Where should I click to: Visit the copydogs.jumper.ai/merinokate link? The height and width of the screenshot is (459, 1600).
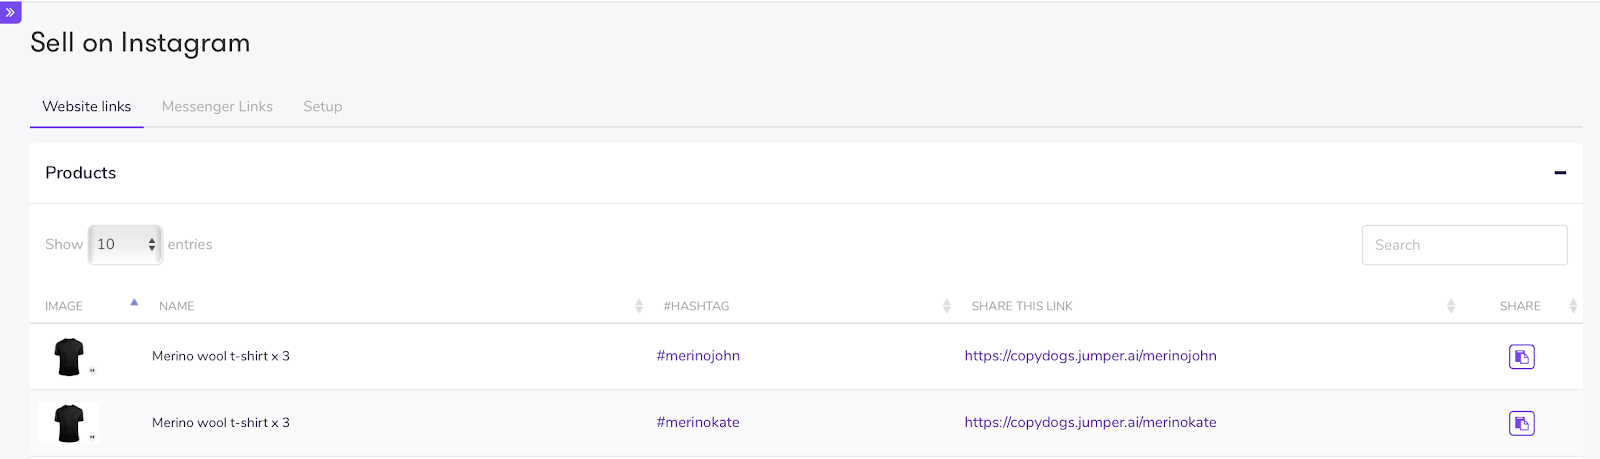coord(1090,423)
